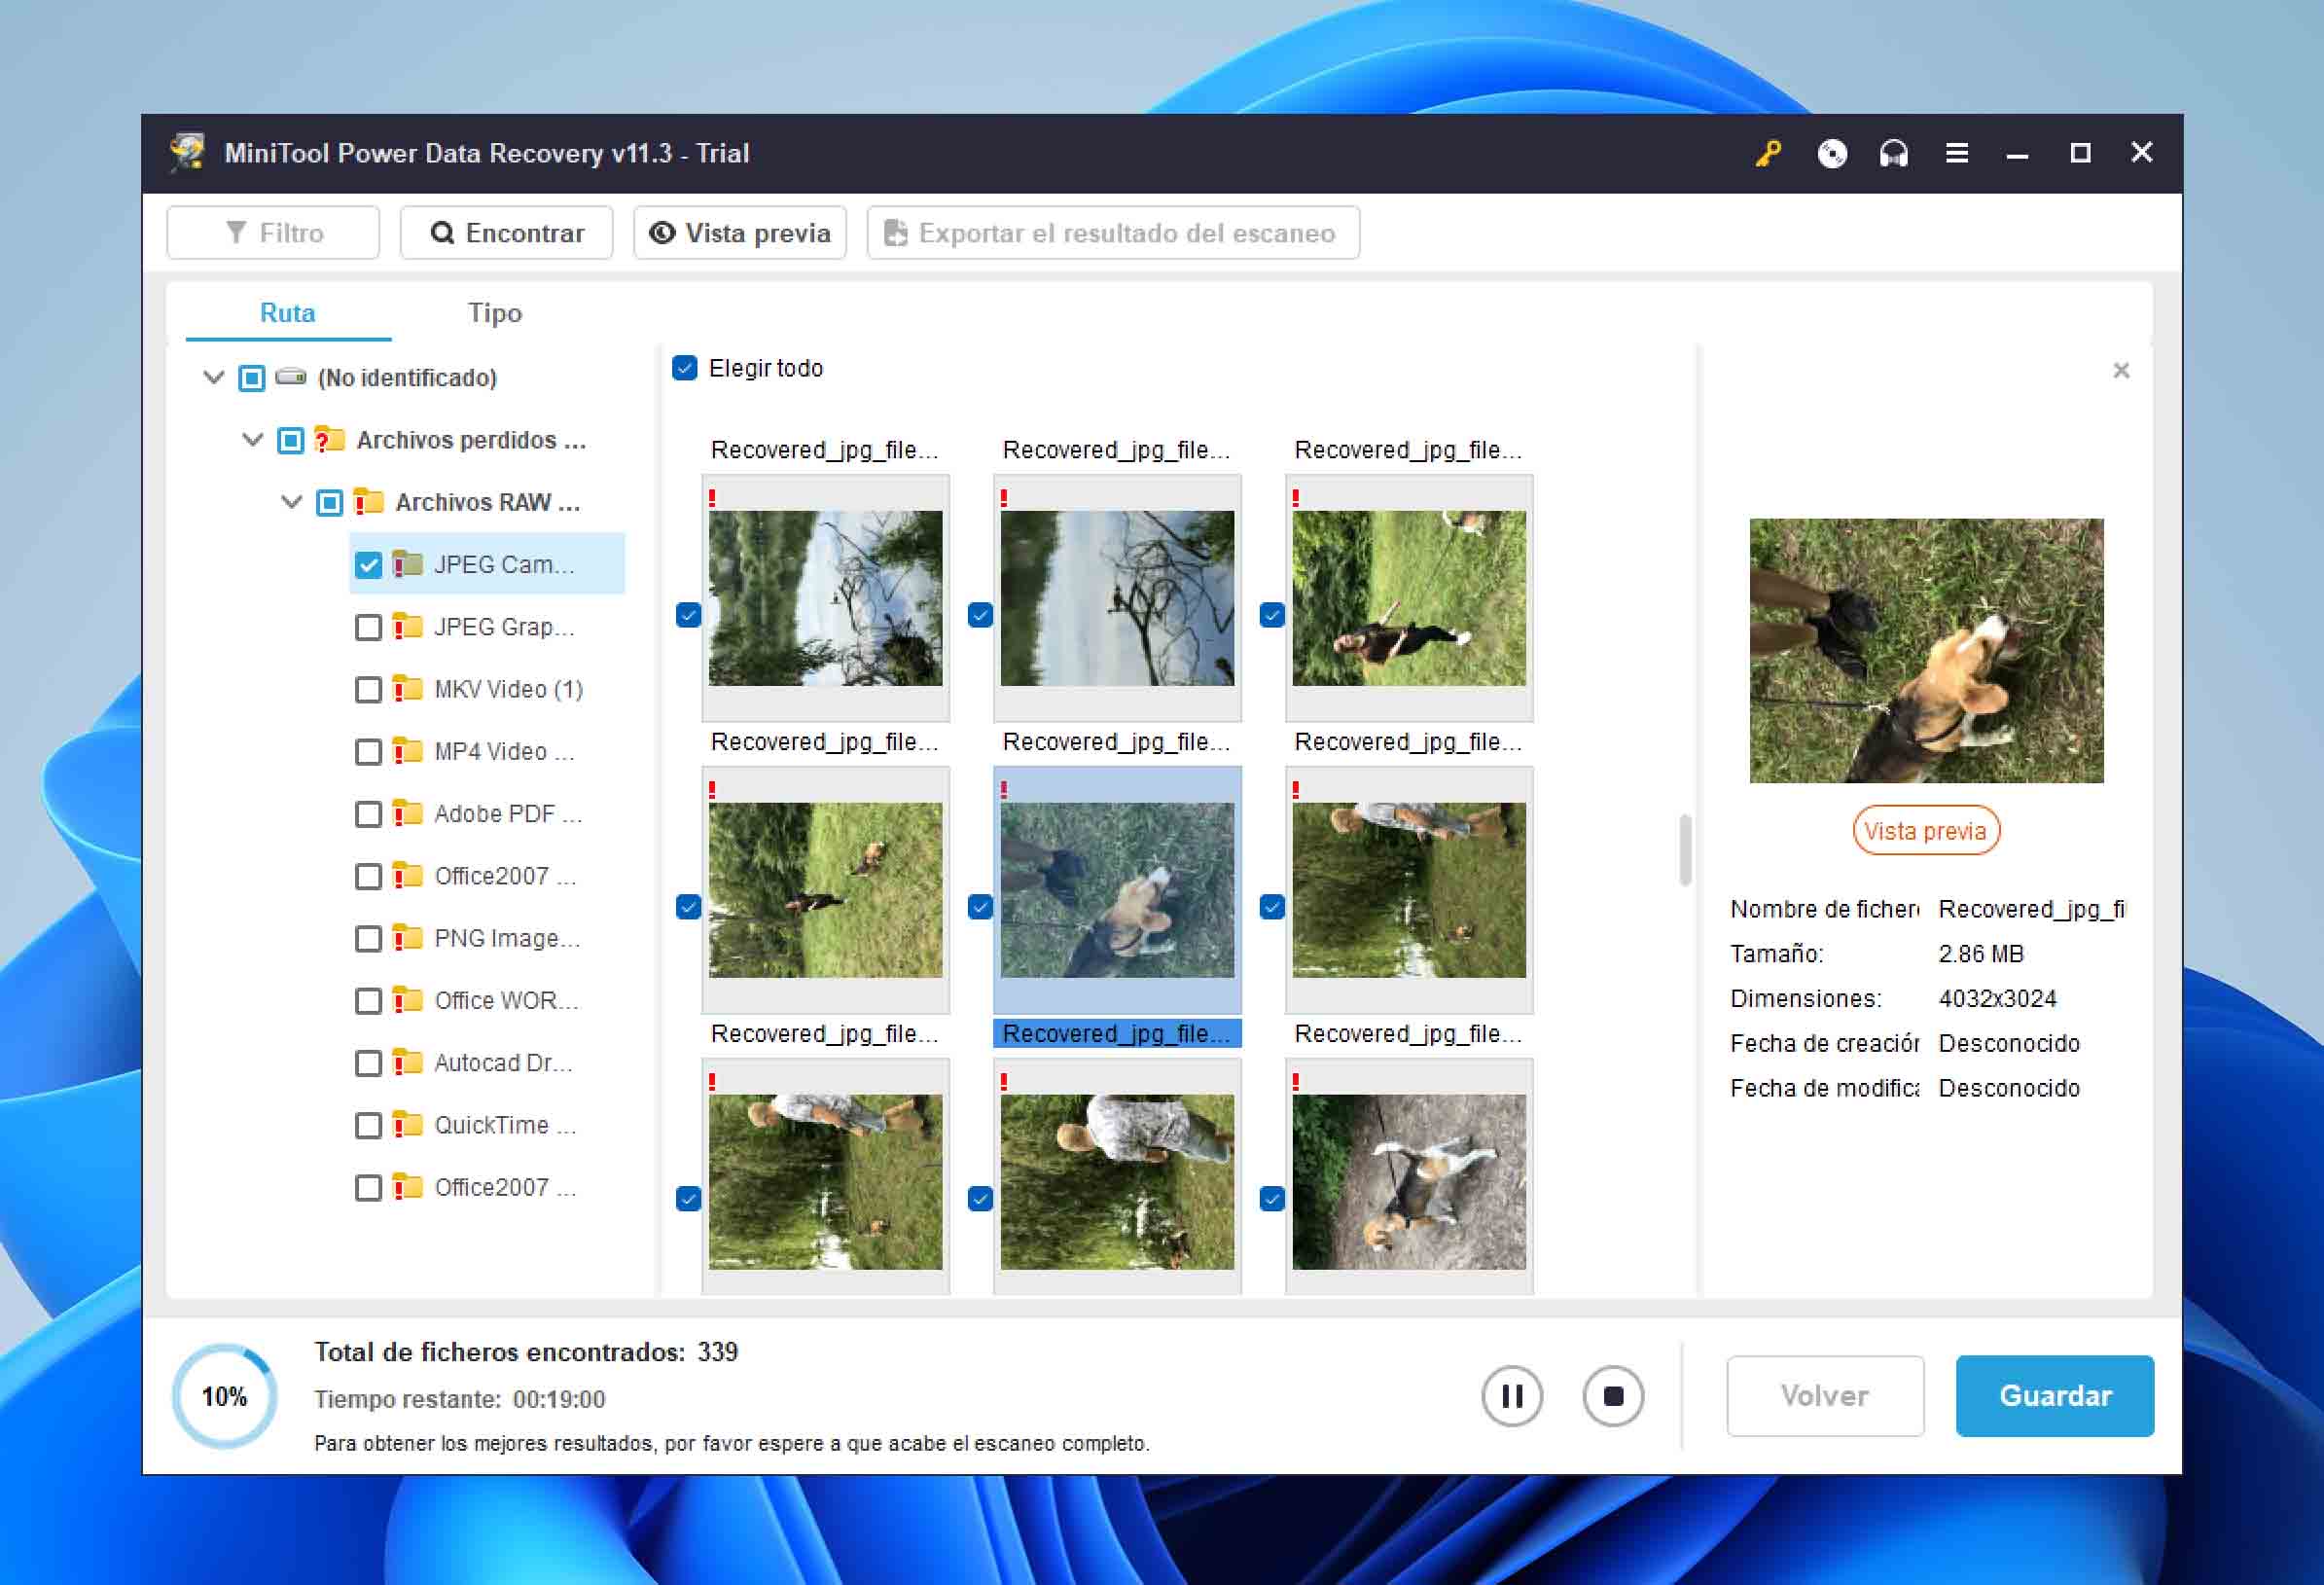
Task: Pause the scan with the pause button
Action: coord(1511,1396)
